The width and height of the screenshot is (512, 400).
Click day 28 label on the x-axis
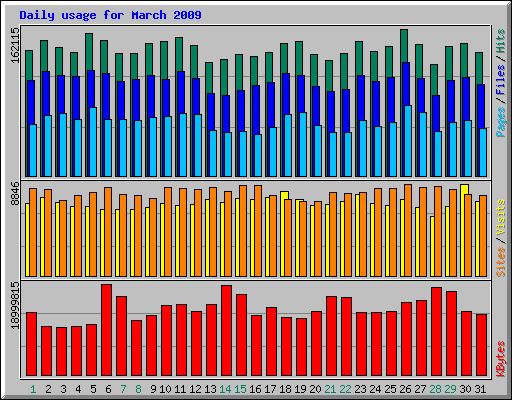coord(435,389)
